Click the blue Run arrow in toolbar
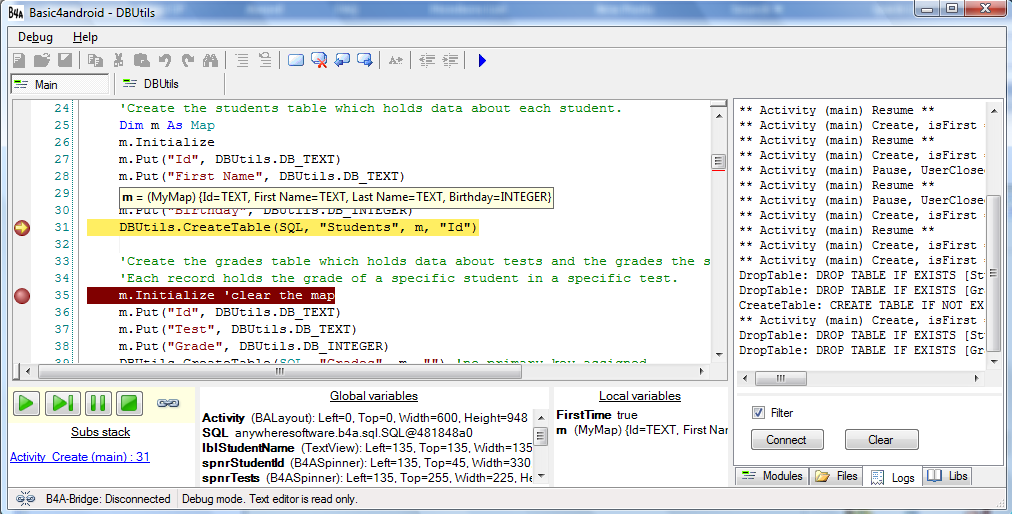Screen dimensions: 1012x514 (482, 61)
